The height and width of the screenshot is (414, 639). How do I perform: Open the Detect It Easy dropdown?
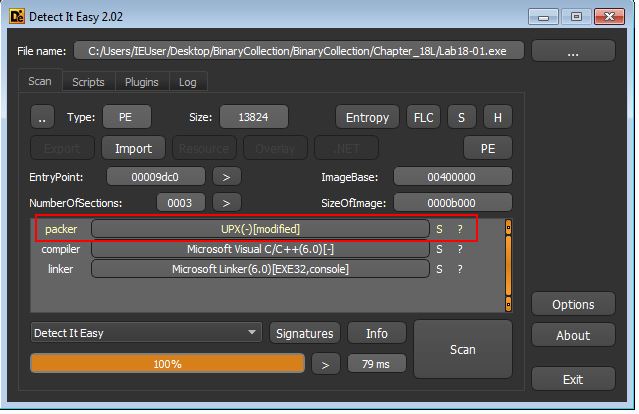point(146,333)
